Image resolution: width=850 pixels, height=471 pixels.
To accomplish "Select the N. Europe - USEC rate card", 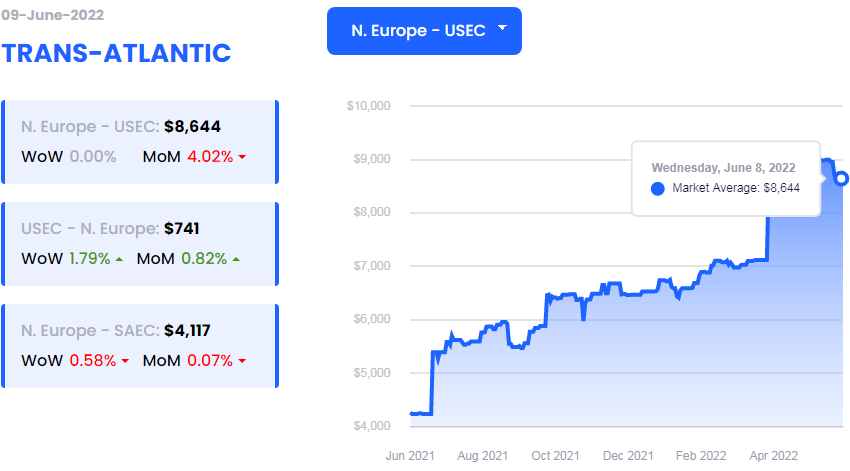I will coord(140,141).
